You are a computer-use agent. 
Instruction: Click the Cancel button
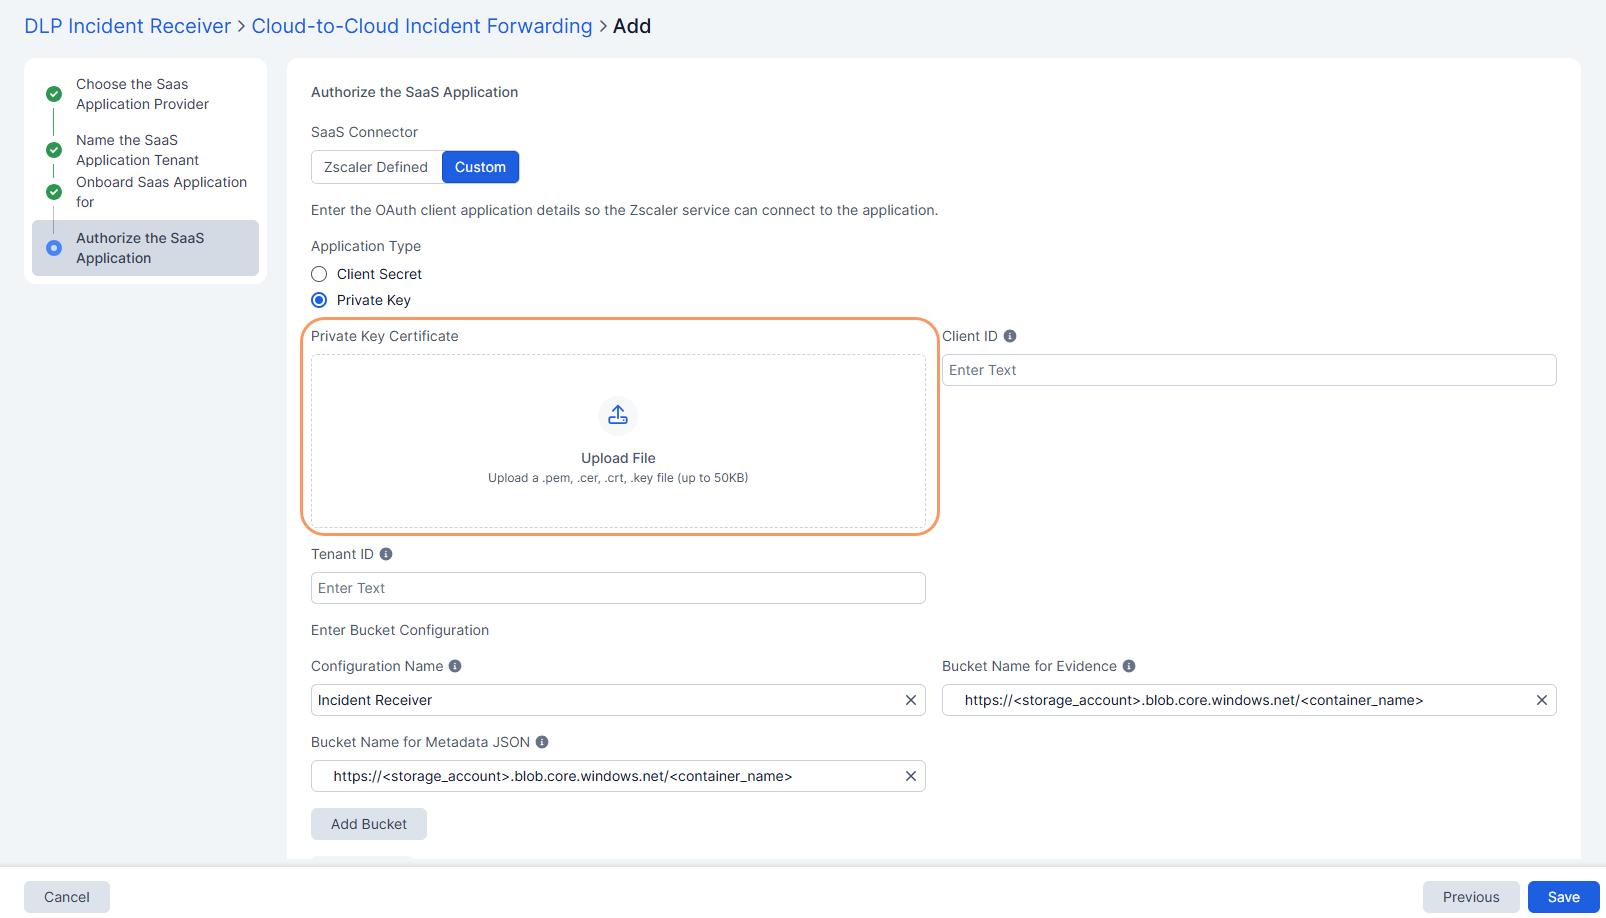[x=67, y=897]
